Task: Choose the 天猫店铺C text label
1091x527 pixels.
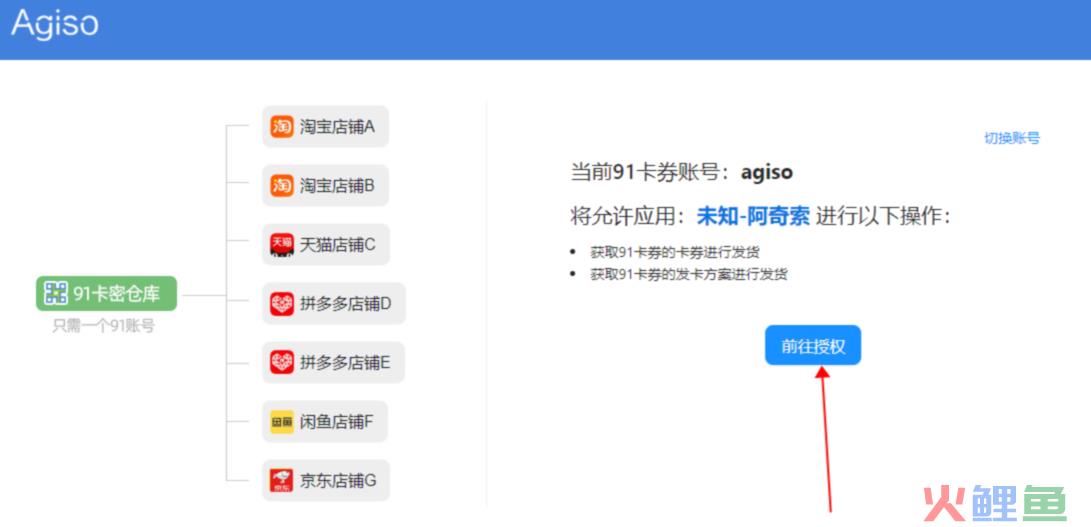Action: click(x=338, y=244)
